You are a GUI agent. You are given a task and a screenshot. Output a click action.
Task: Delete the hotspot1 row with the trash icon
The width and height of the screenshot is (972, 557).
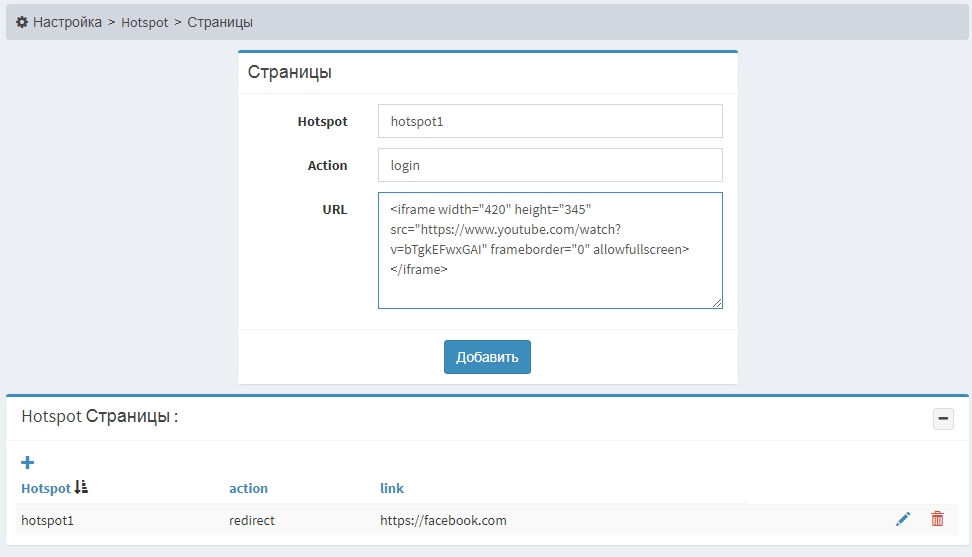[937, 519]
